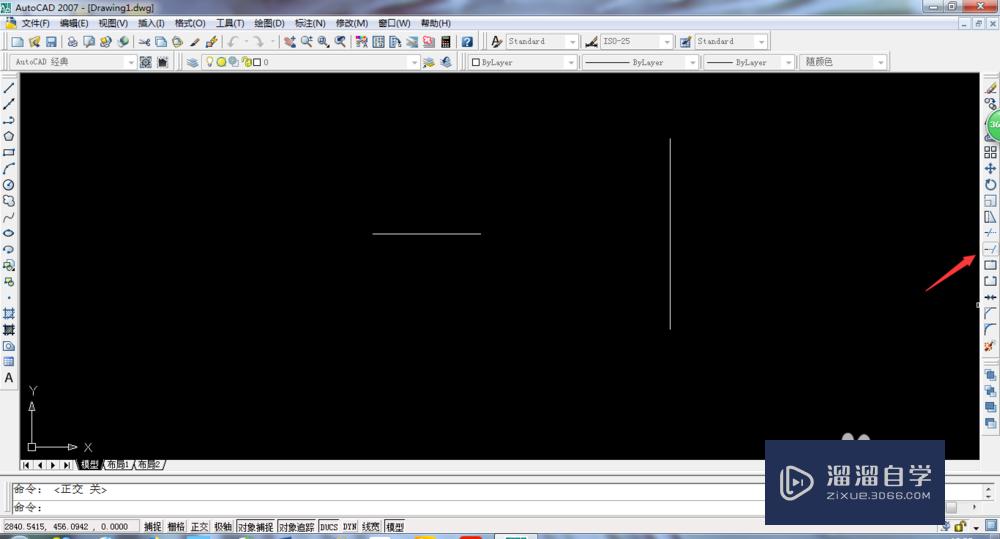
Task: Click the Plot print icon
Action: coord(72,41)
